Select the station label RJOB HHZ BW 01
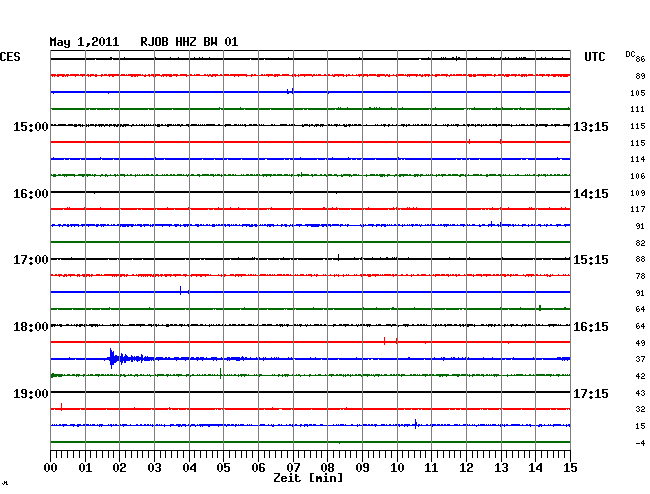The image size is (650, 494). tap(189, 42)
